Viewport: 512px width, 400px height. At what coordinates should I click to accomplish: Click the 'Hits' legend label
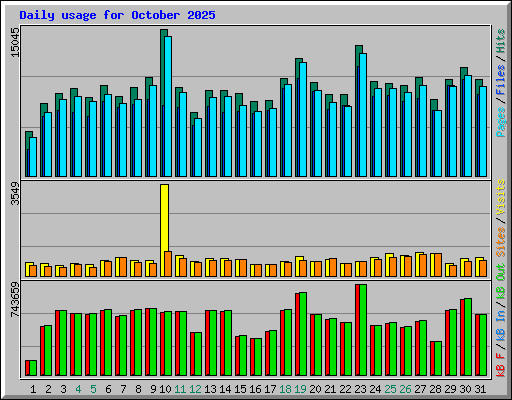[500, 41]
